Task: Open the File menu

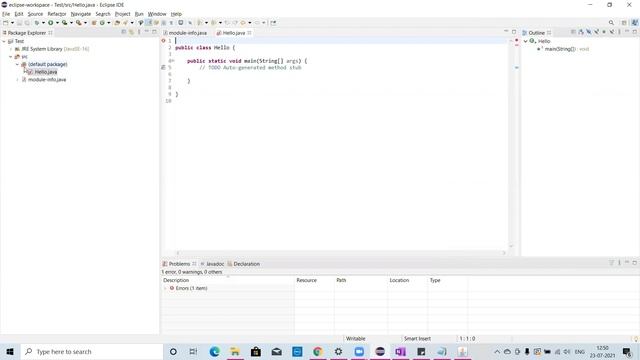Action: coord(6,14)
